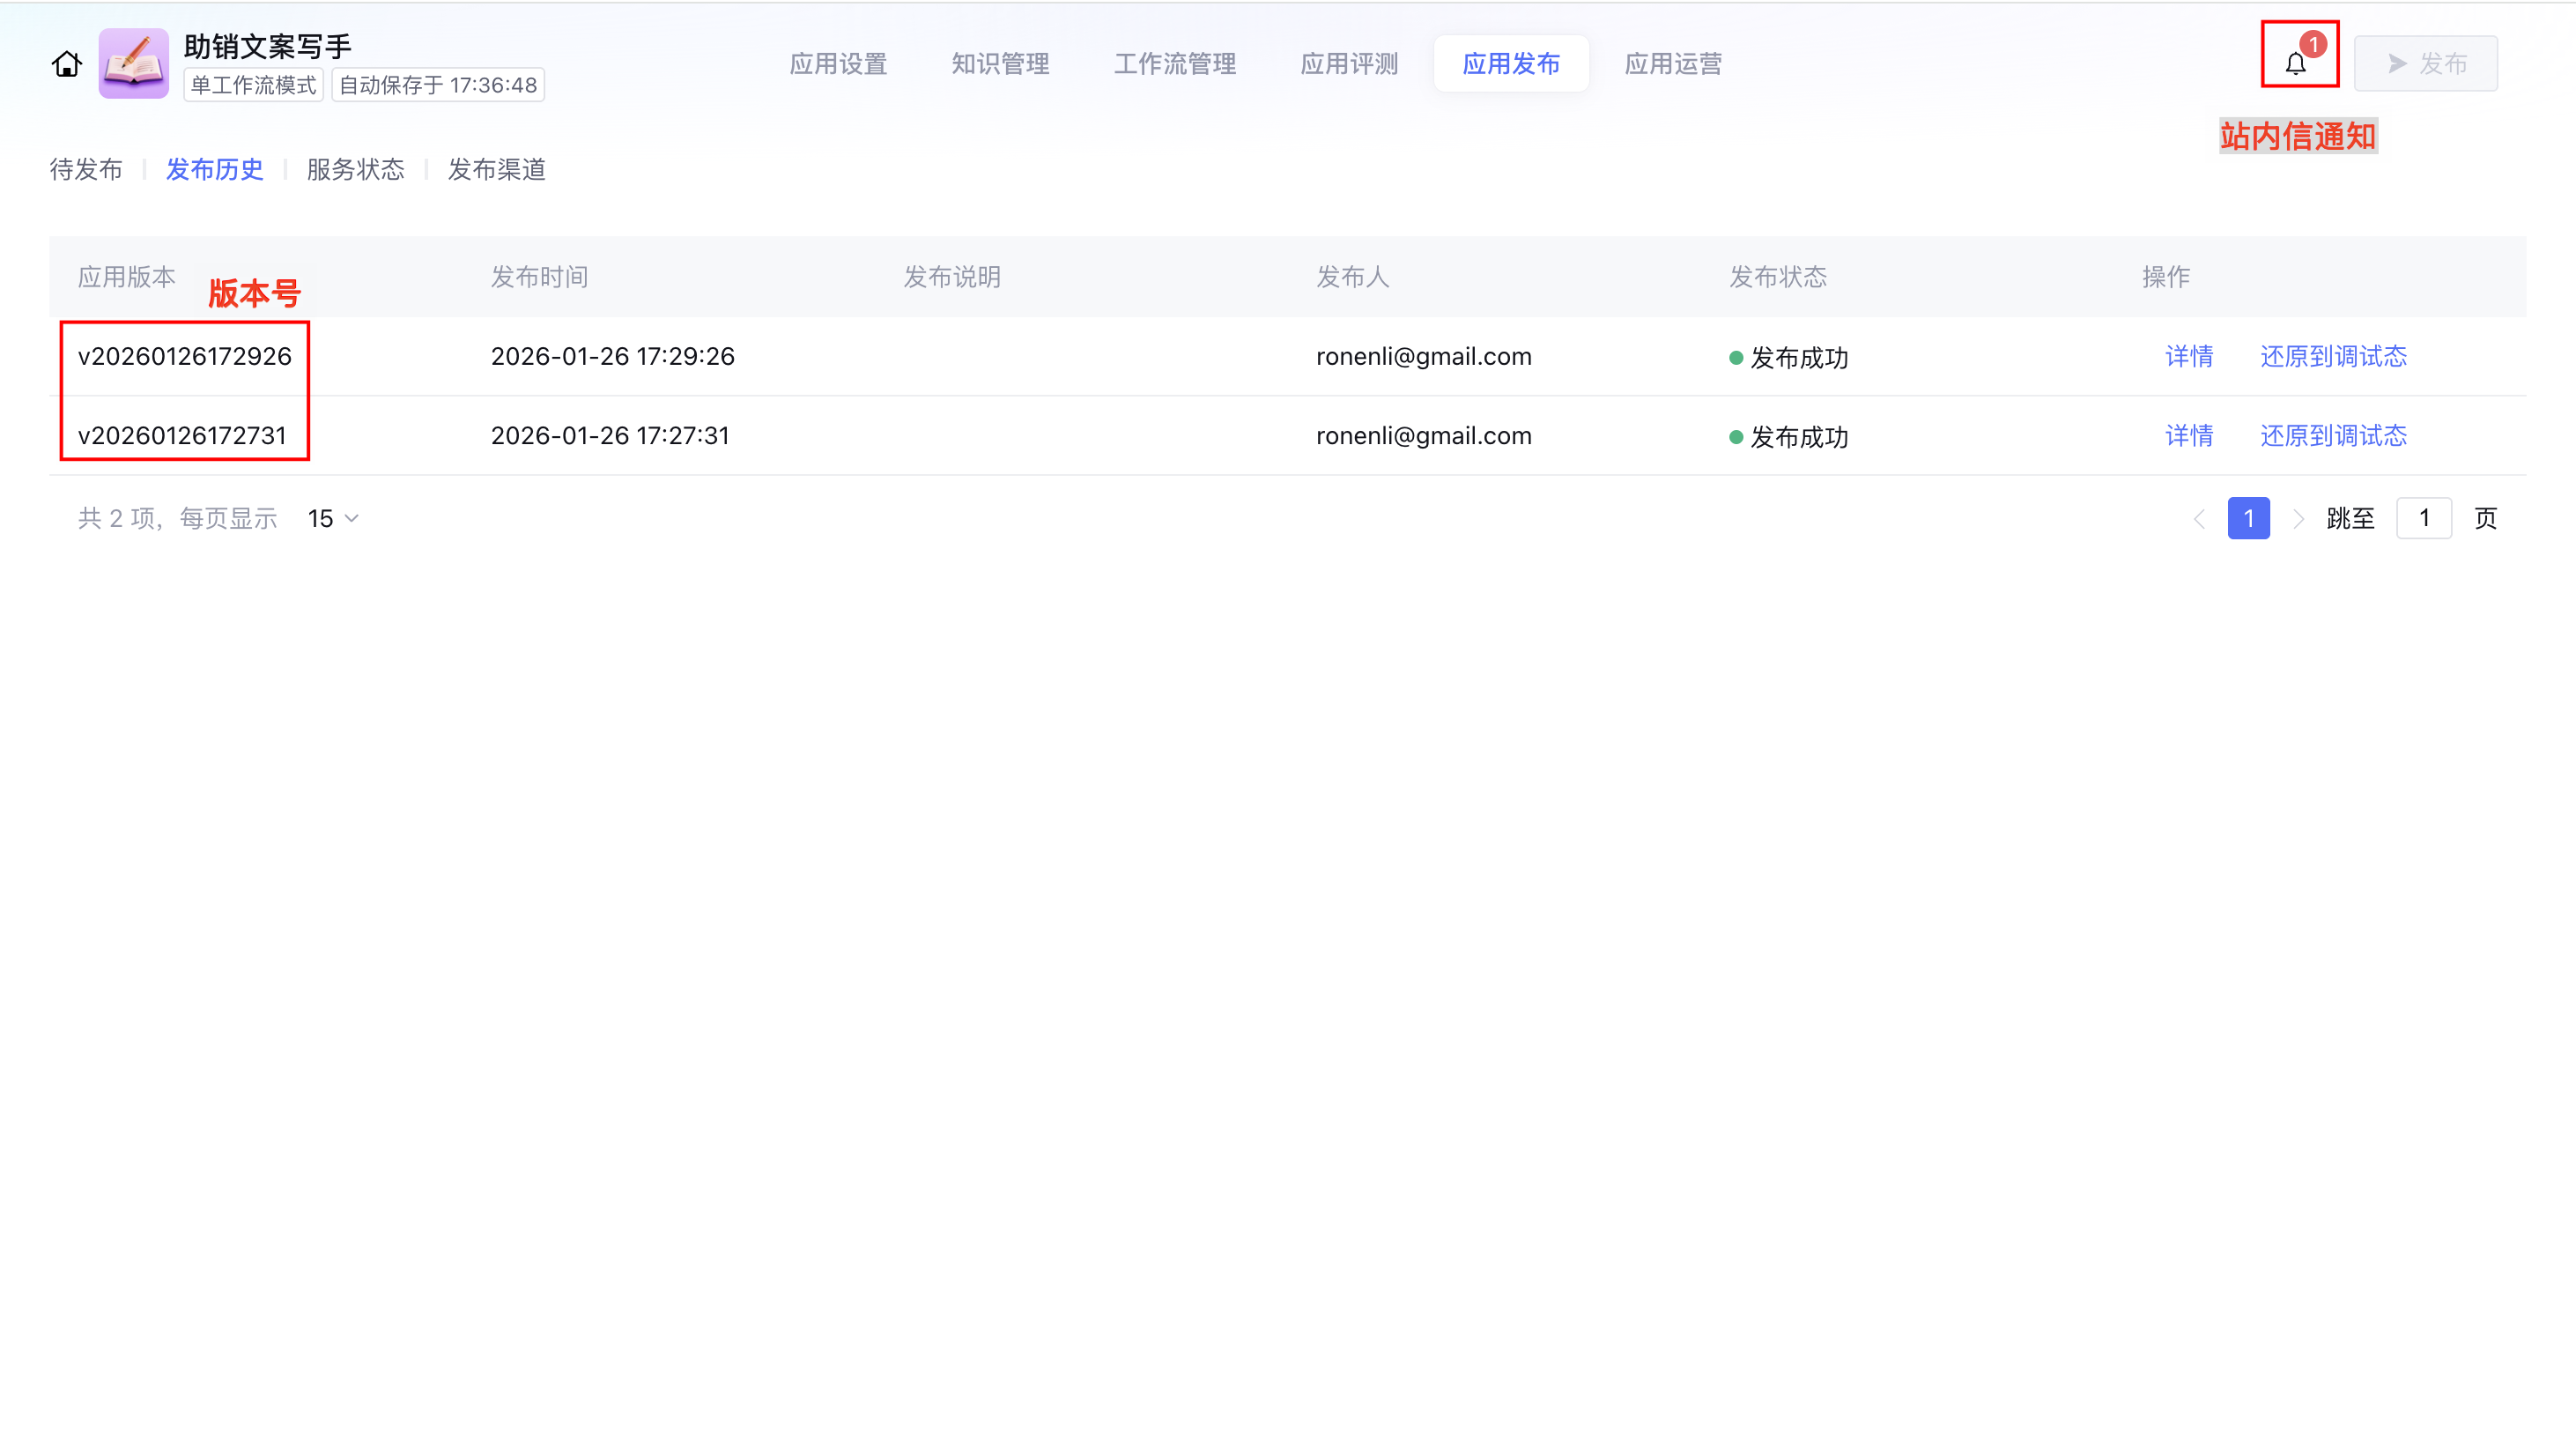Select the 发布渠道 sub-tab
Viewport: 2576px width, 1454px height.
point(496,169)
